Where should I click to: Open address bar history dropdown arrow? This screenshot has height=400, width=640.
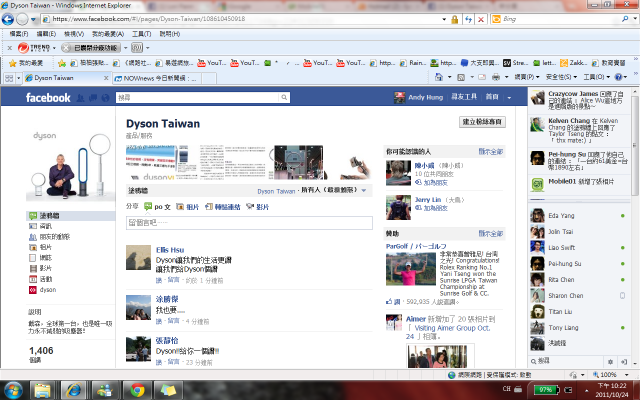point(444,19)
